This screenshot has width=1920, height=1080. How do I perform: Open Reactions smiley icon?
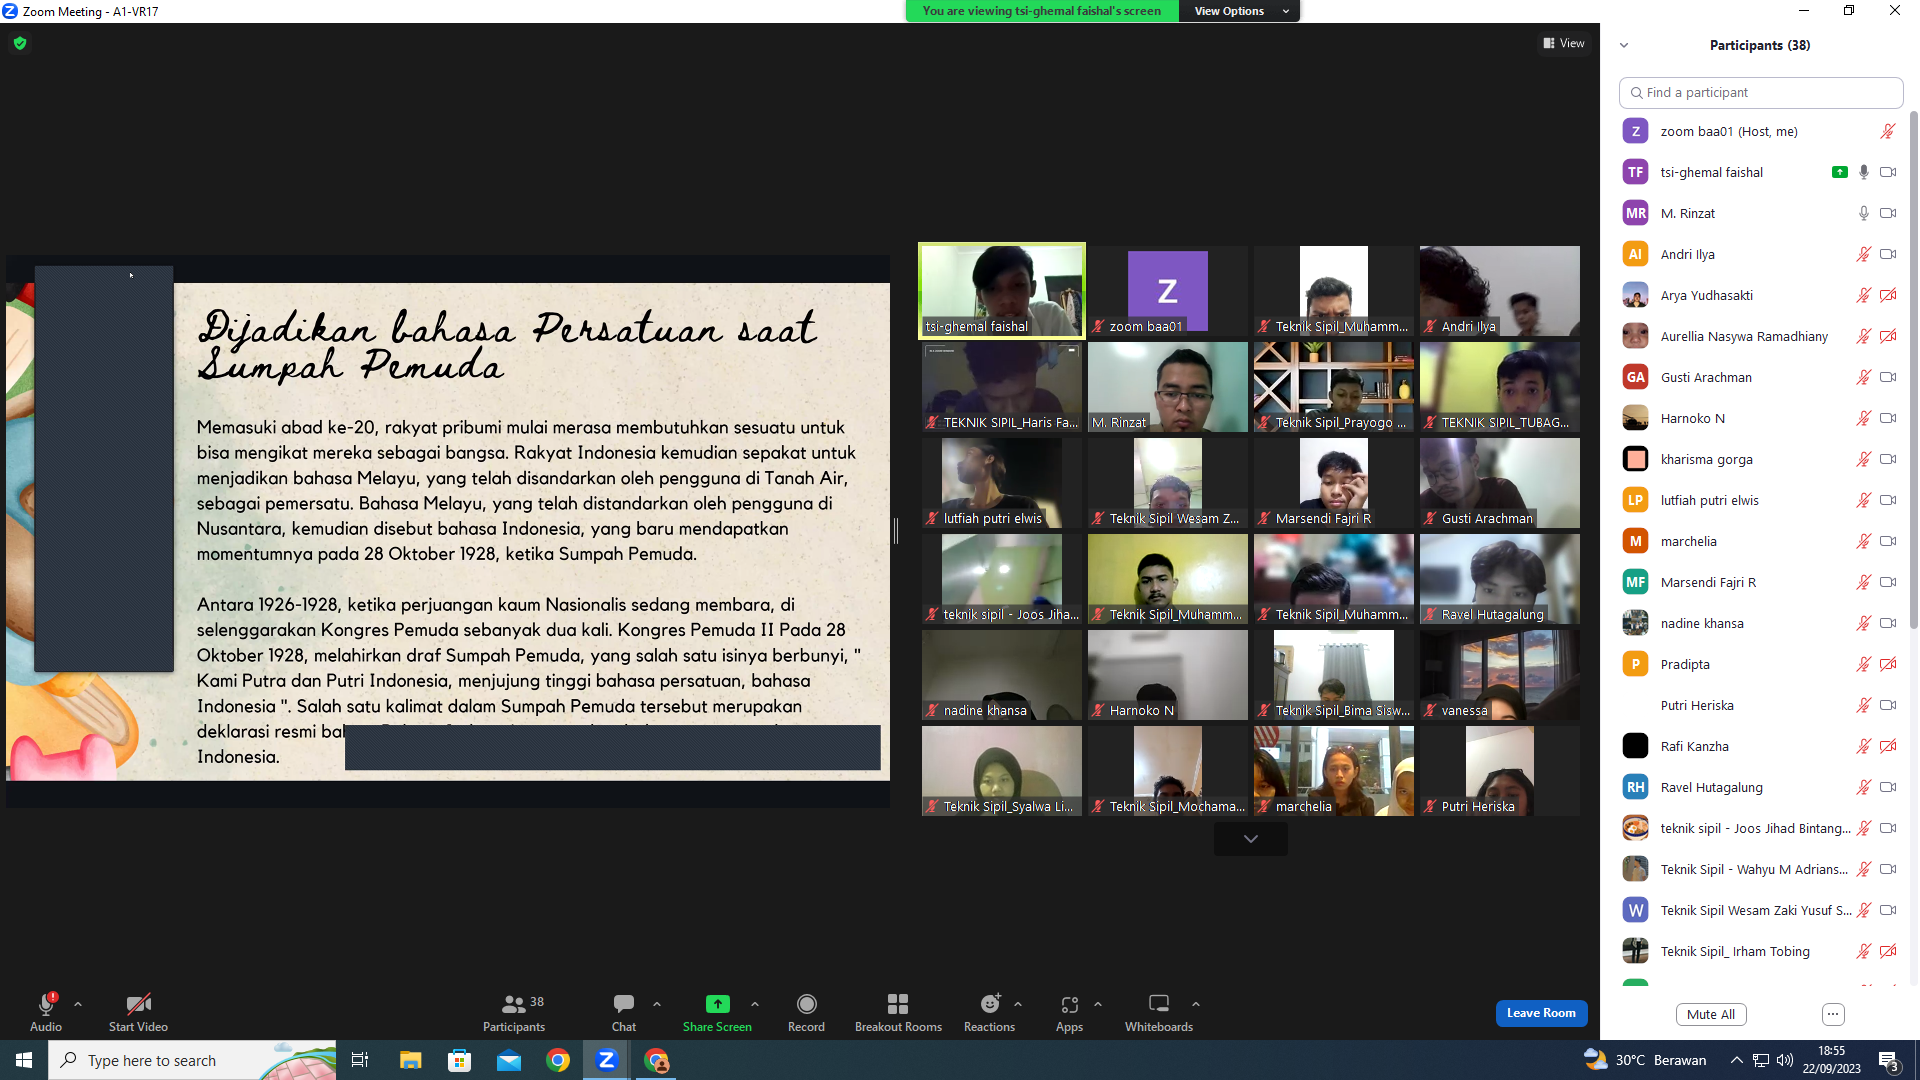coord(990,1003)
